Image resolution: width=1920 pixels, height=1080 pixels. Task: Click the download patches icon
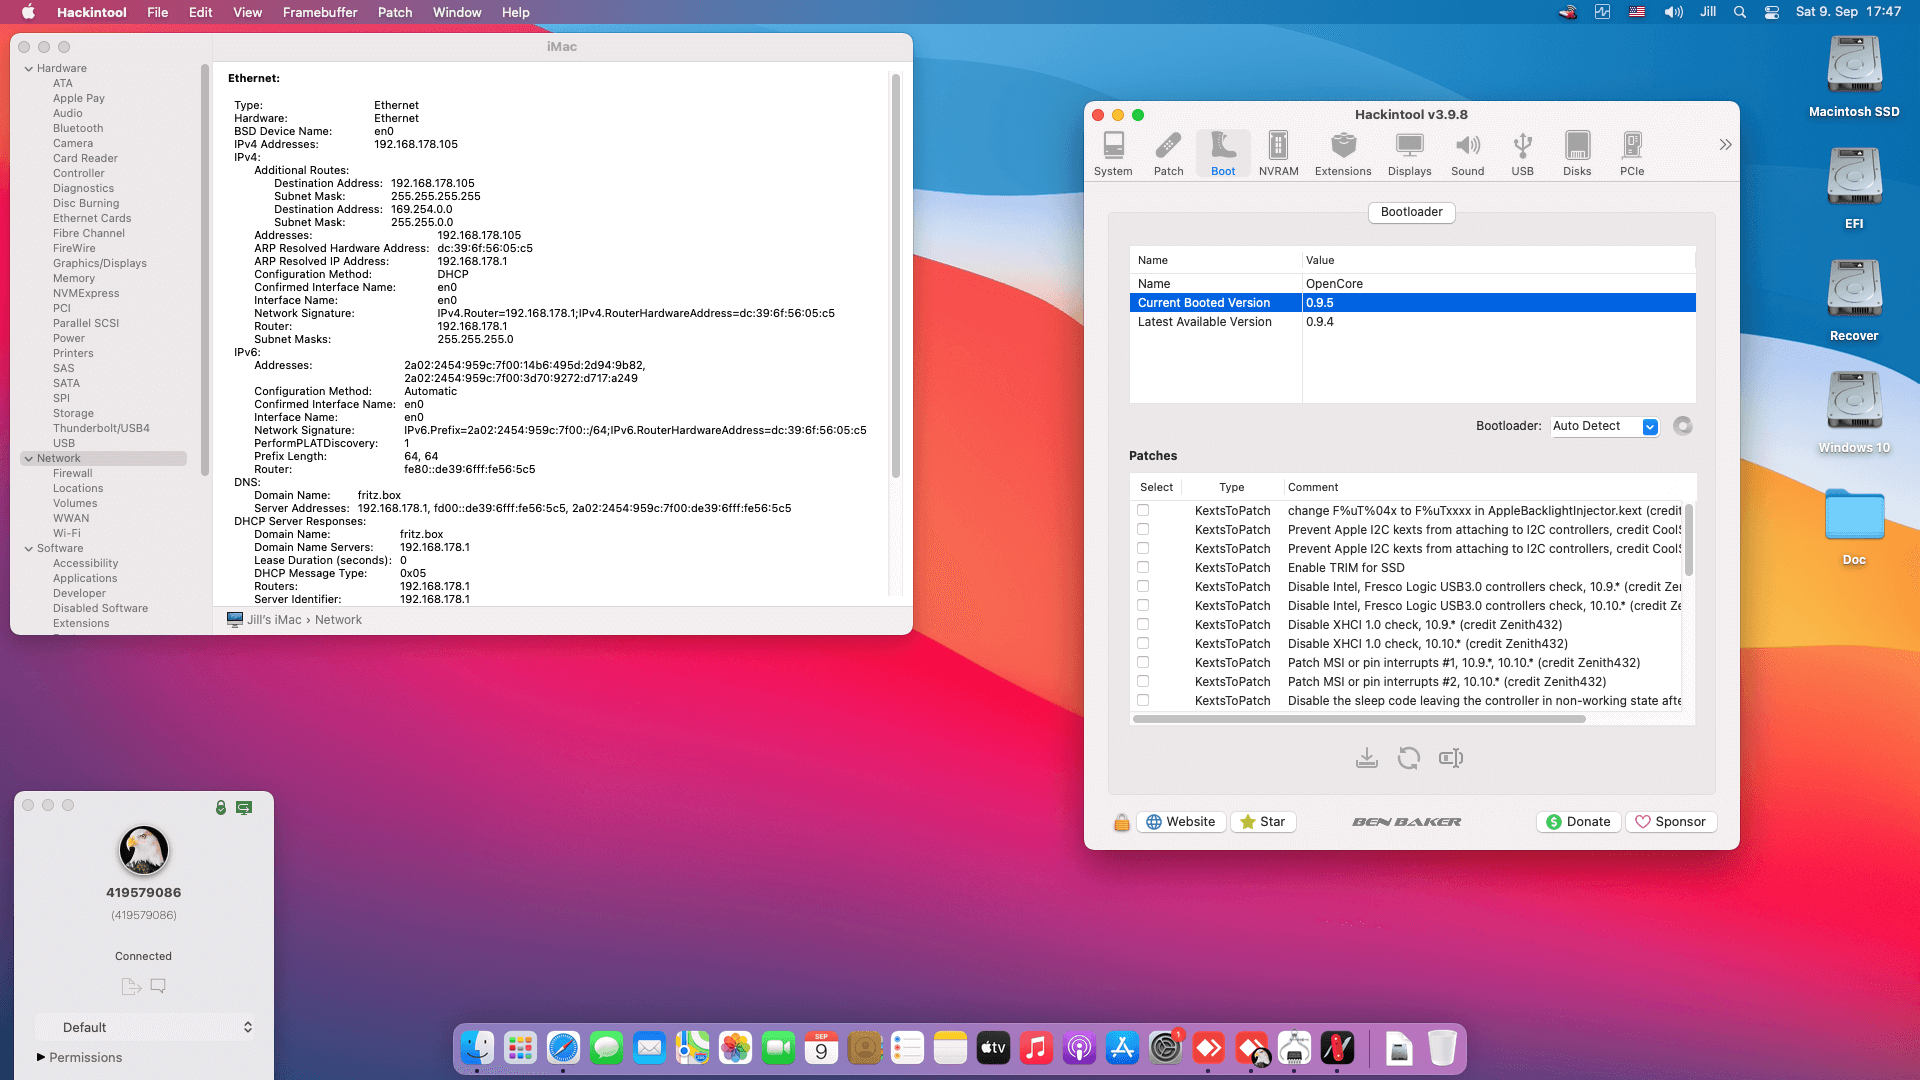point(1367,758)
